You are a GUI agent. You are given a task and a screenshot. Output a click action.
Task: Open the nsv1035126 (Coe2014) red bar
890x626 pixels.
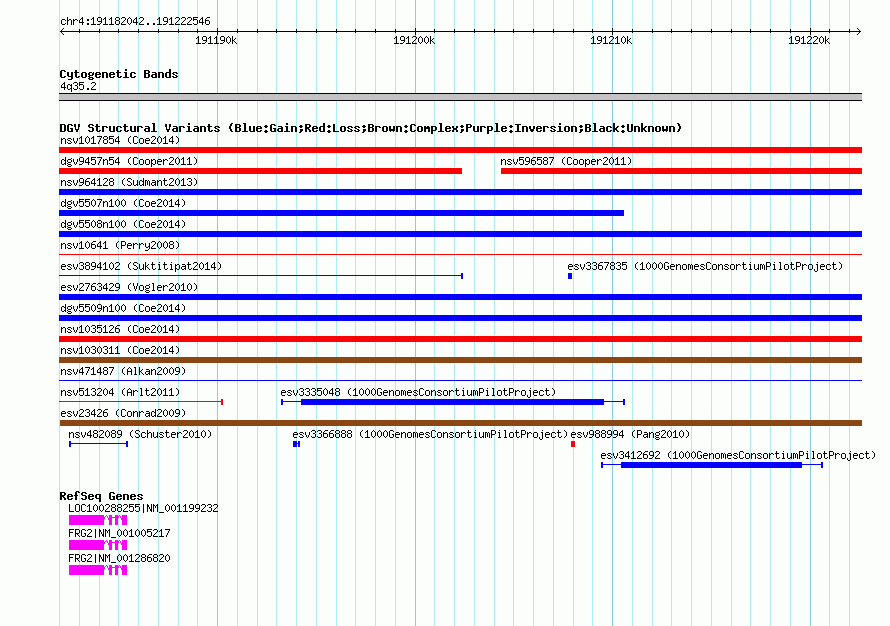click(x=460, y=339)
